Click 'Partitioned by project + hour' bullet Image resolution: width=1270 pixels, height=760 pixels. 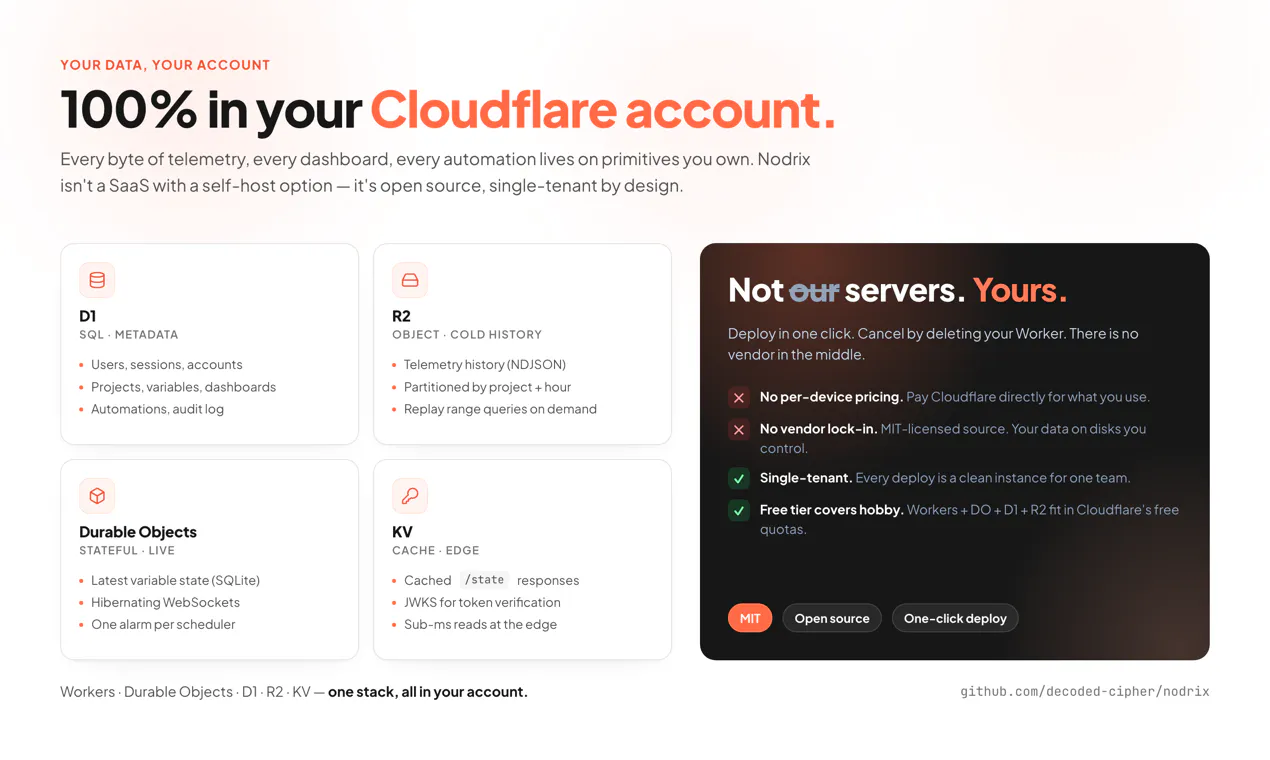click(x=487, y=387)
